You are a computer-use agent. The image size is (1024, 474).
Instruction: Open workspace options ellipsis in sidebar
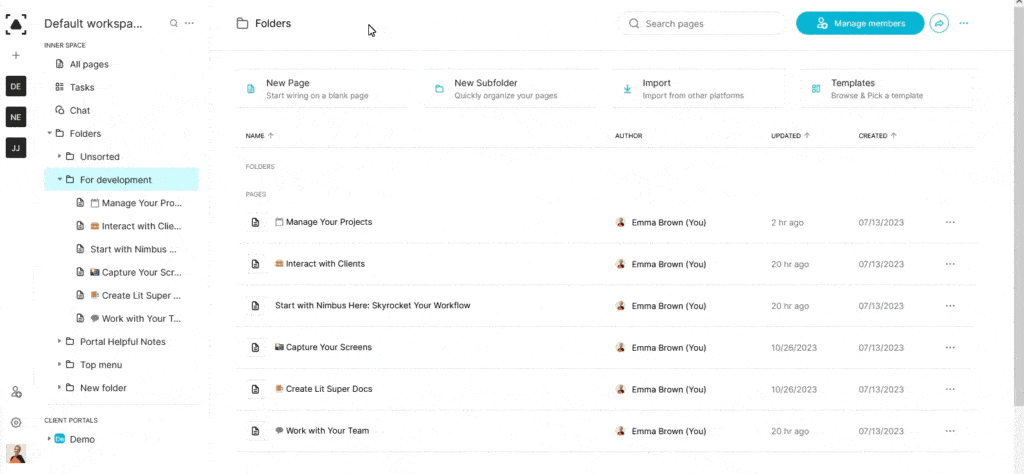(189, 23)
